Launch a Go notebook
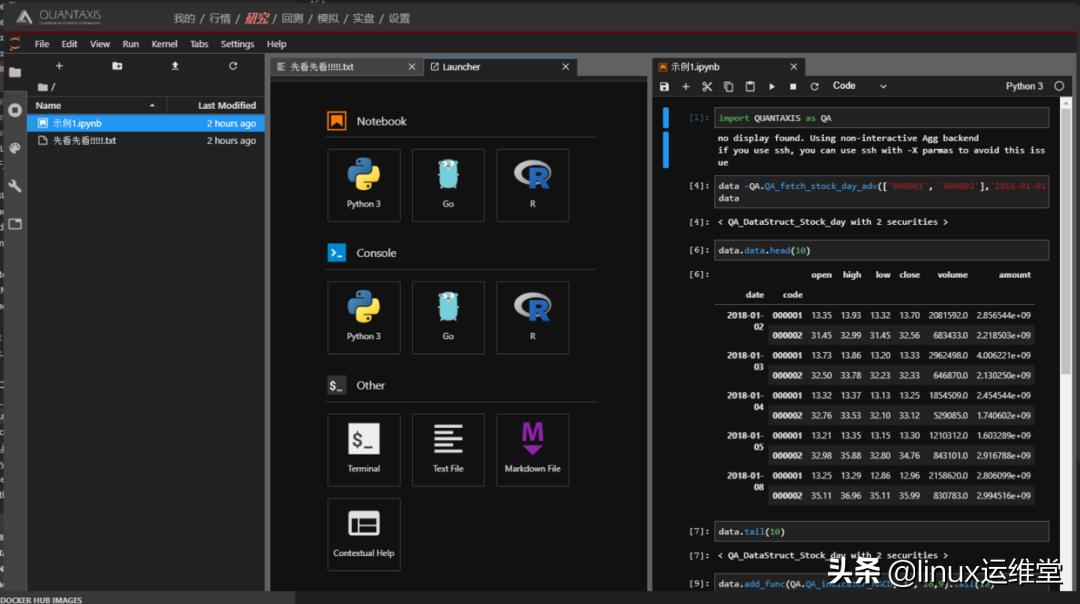This screenshot has height=604, width=1080. click(x=448, y=185)
